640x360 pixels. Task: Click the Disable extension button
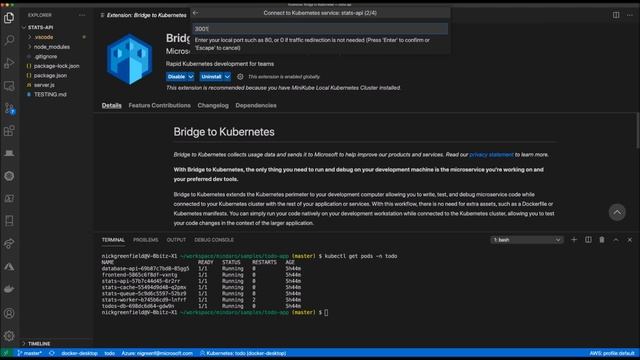coord(176,77)
